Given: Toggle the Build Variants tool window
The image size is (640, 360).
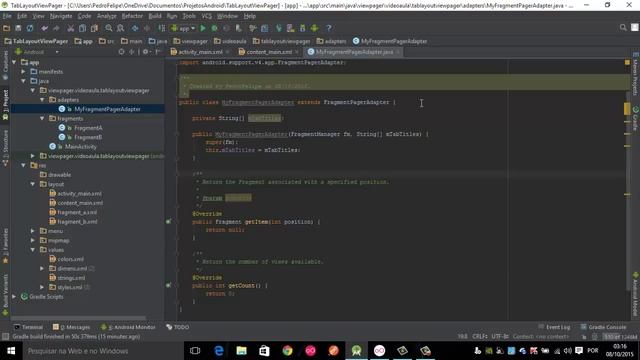Looking at the screenshot, I should pyautogui.click(x=5, y=295).
